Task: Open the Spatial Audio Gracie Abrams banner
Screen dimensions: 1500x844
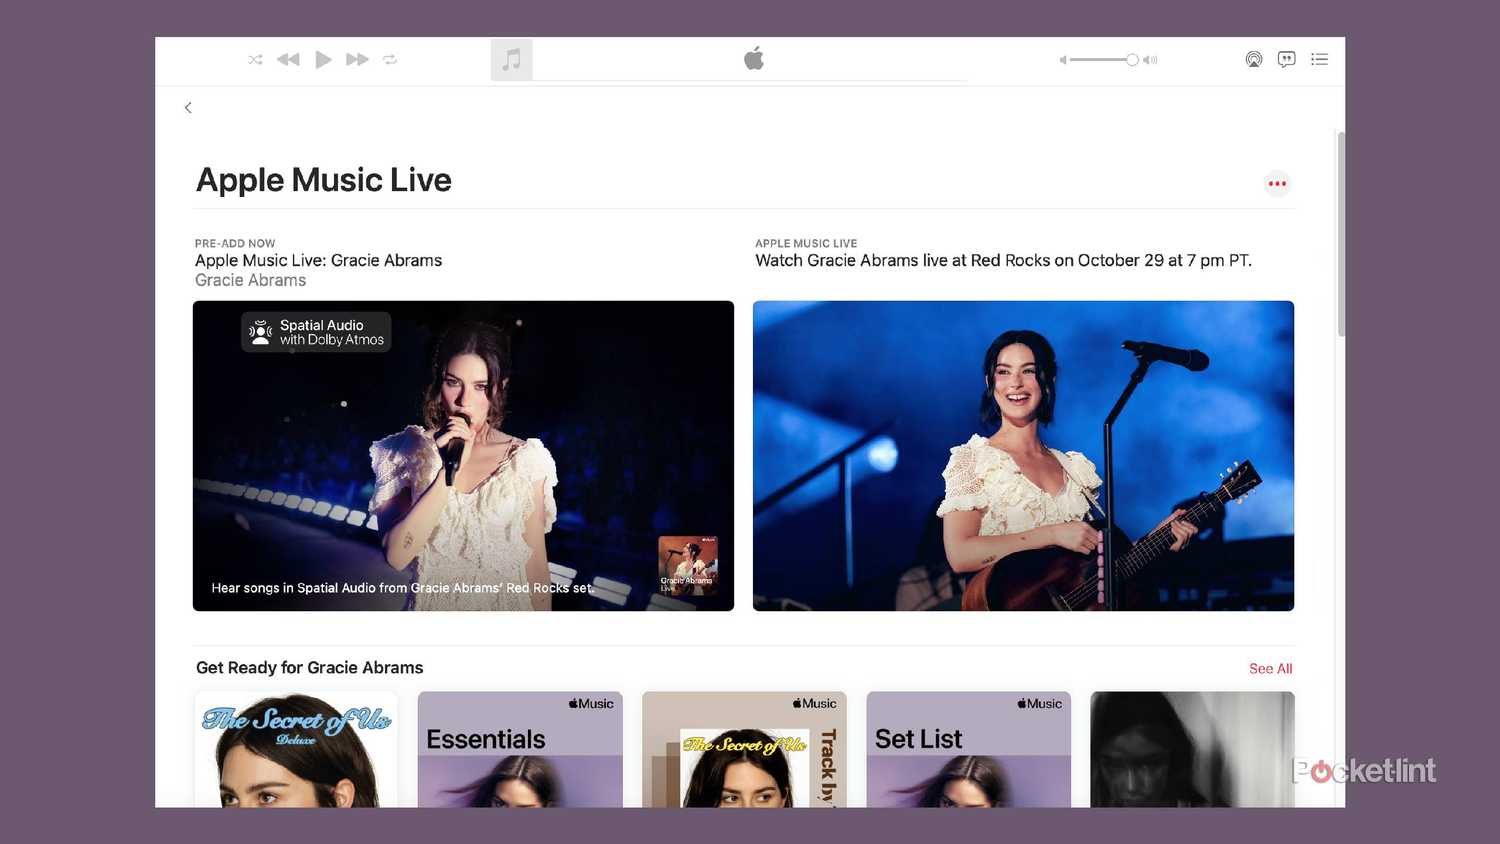Action: [463, 456]
